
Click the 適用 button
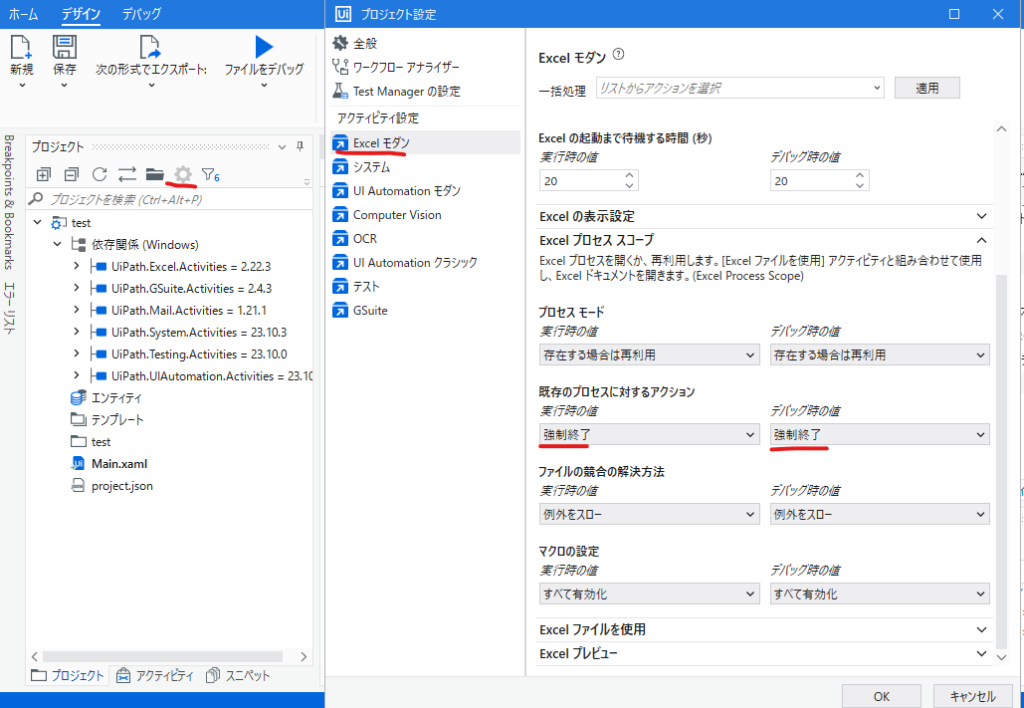[x=927, y=88]
